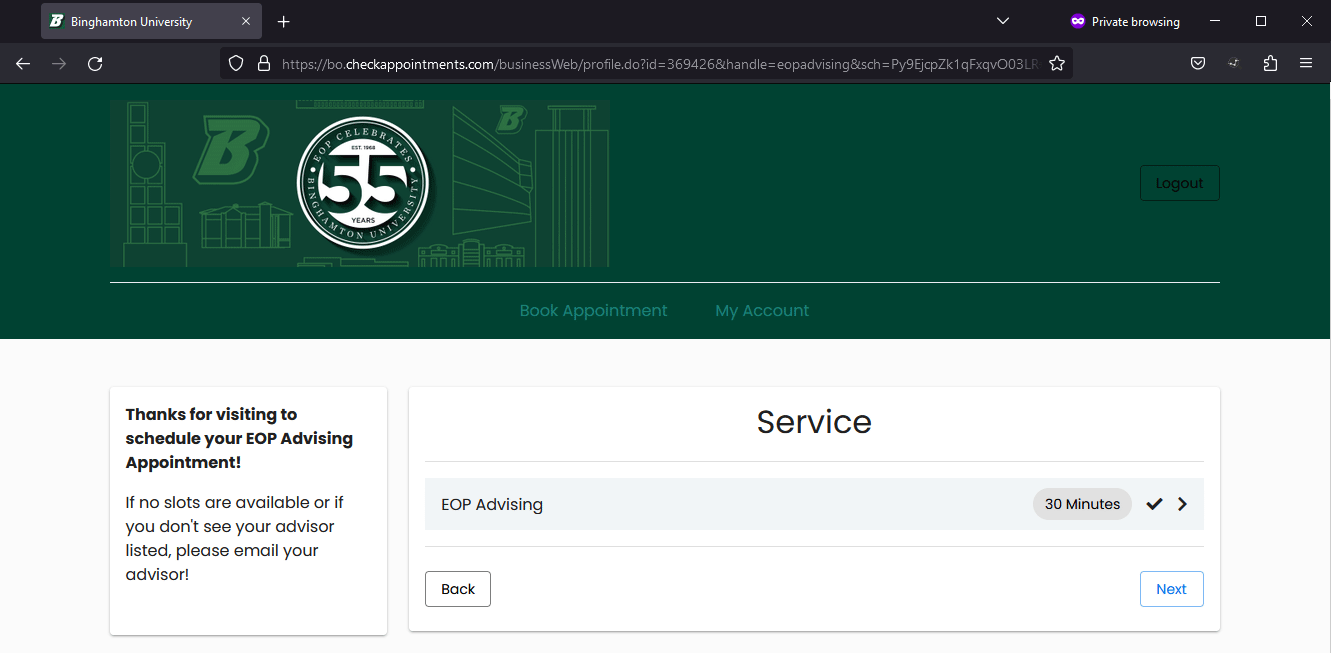Expand the list all tabs dropdown arrow
The image size is (1331, 653).
pos(1003,22)
